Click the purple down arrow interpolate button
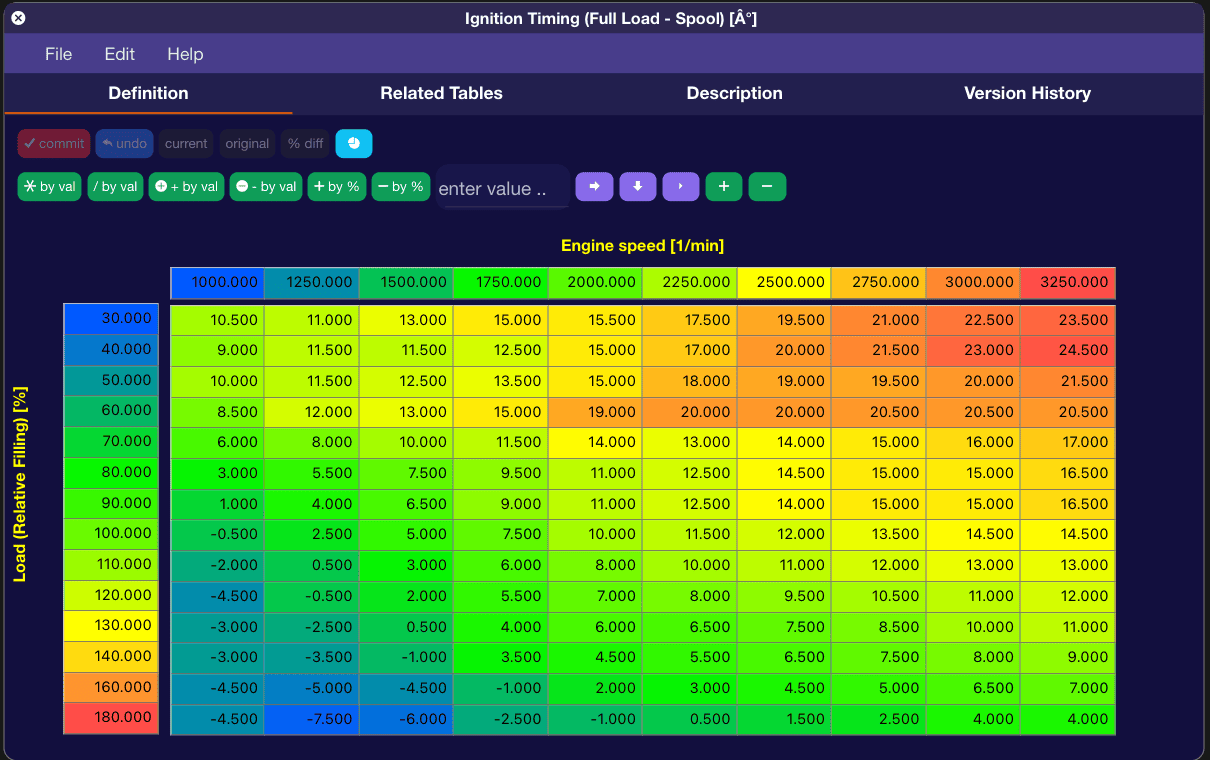 tap(638, 186)
